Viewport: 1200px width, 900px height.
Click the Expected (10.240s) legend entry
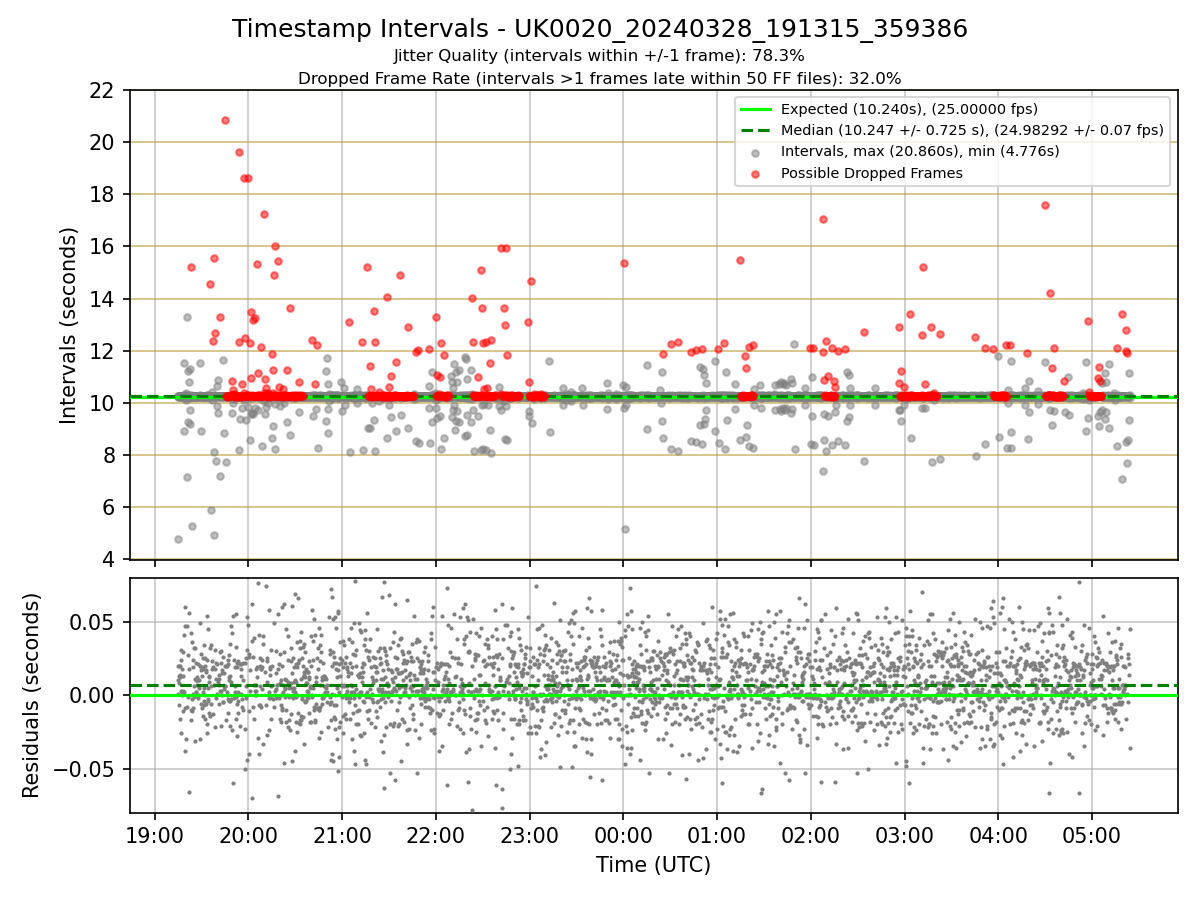point(909,109)
